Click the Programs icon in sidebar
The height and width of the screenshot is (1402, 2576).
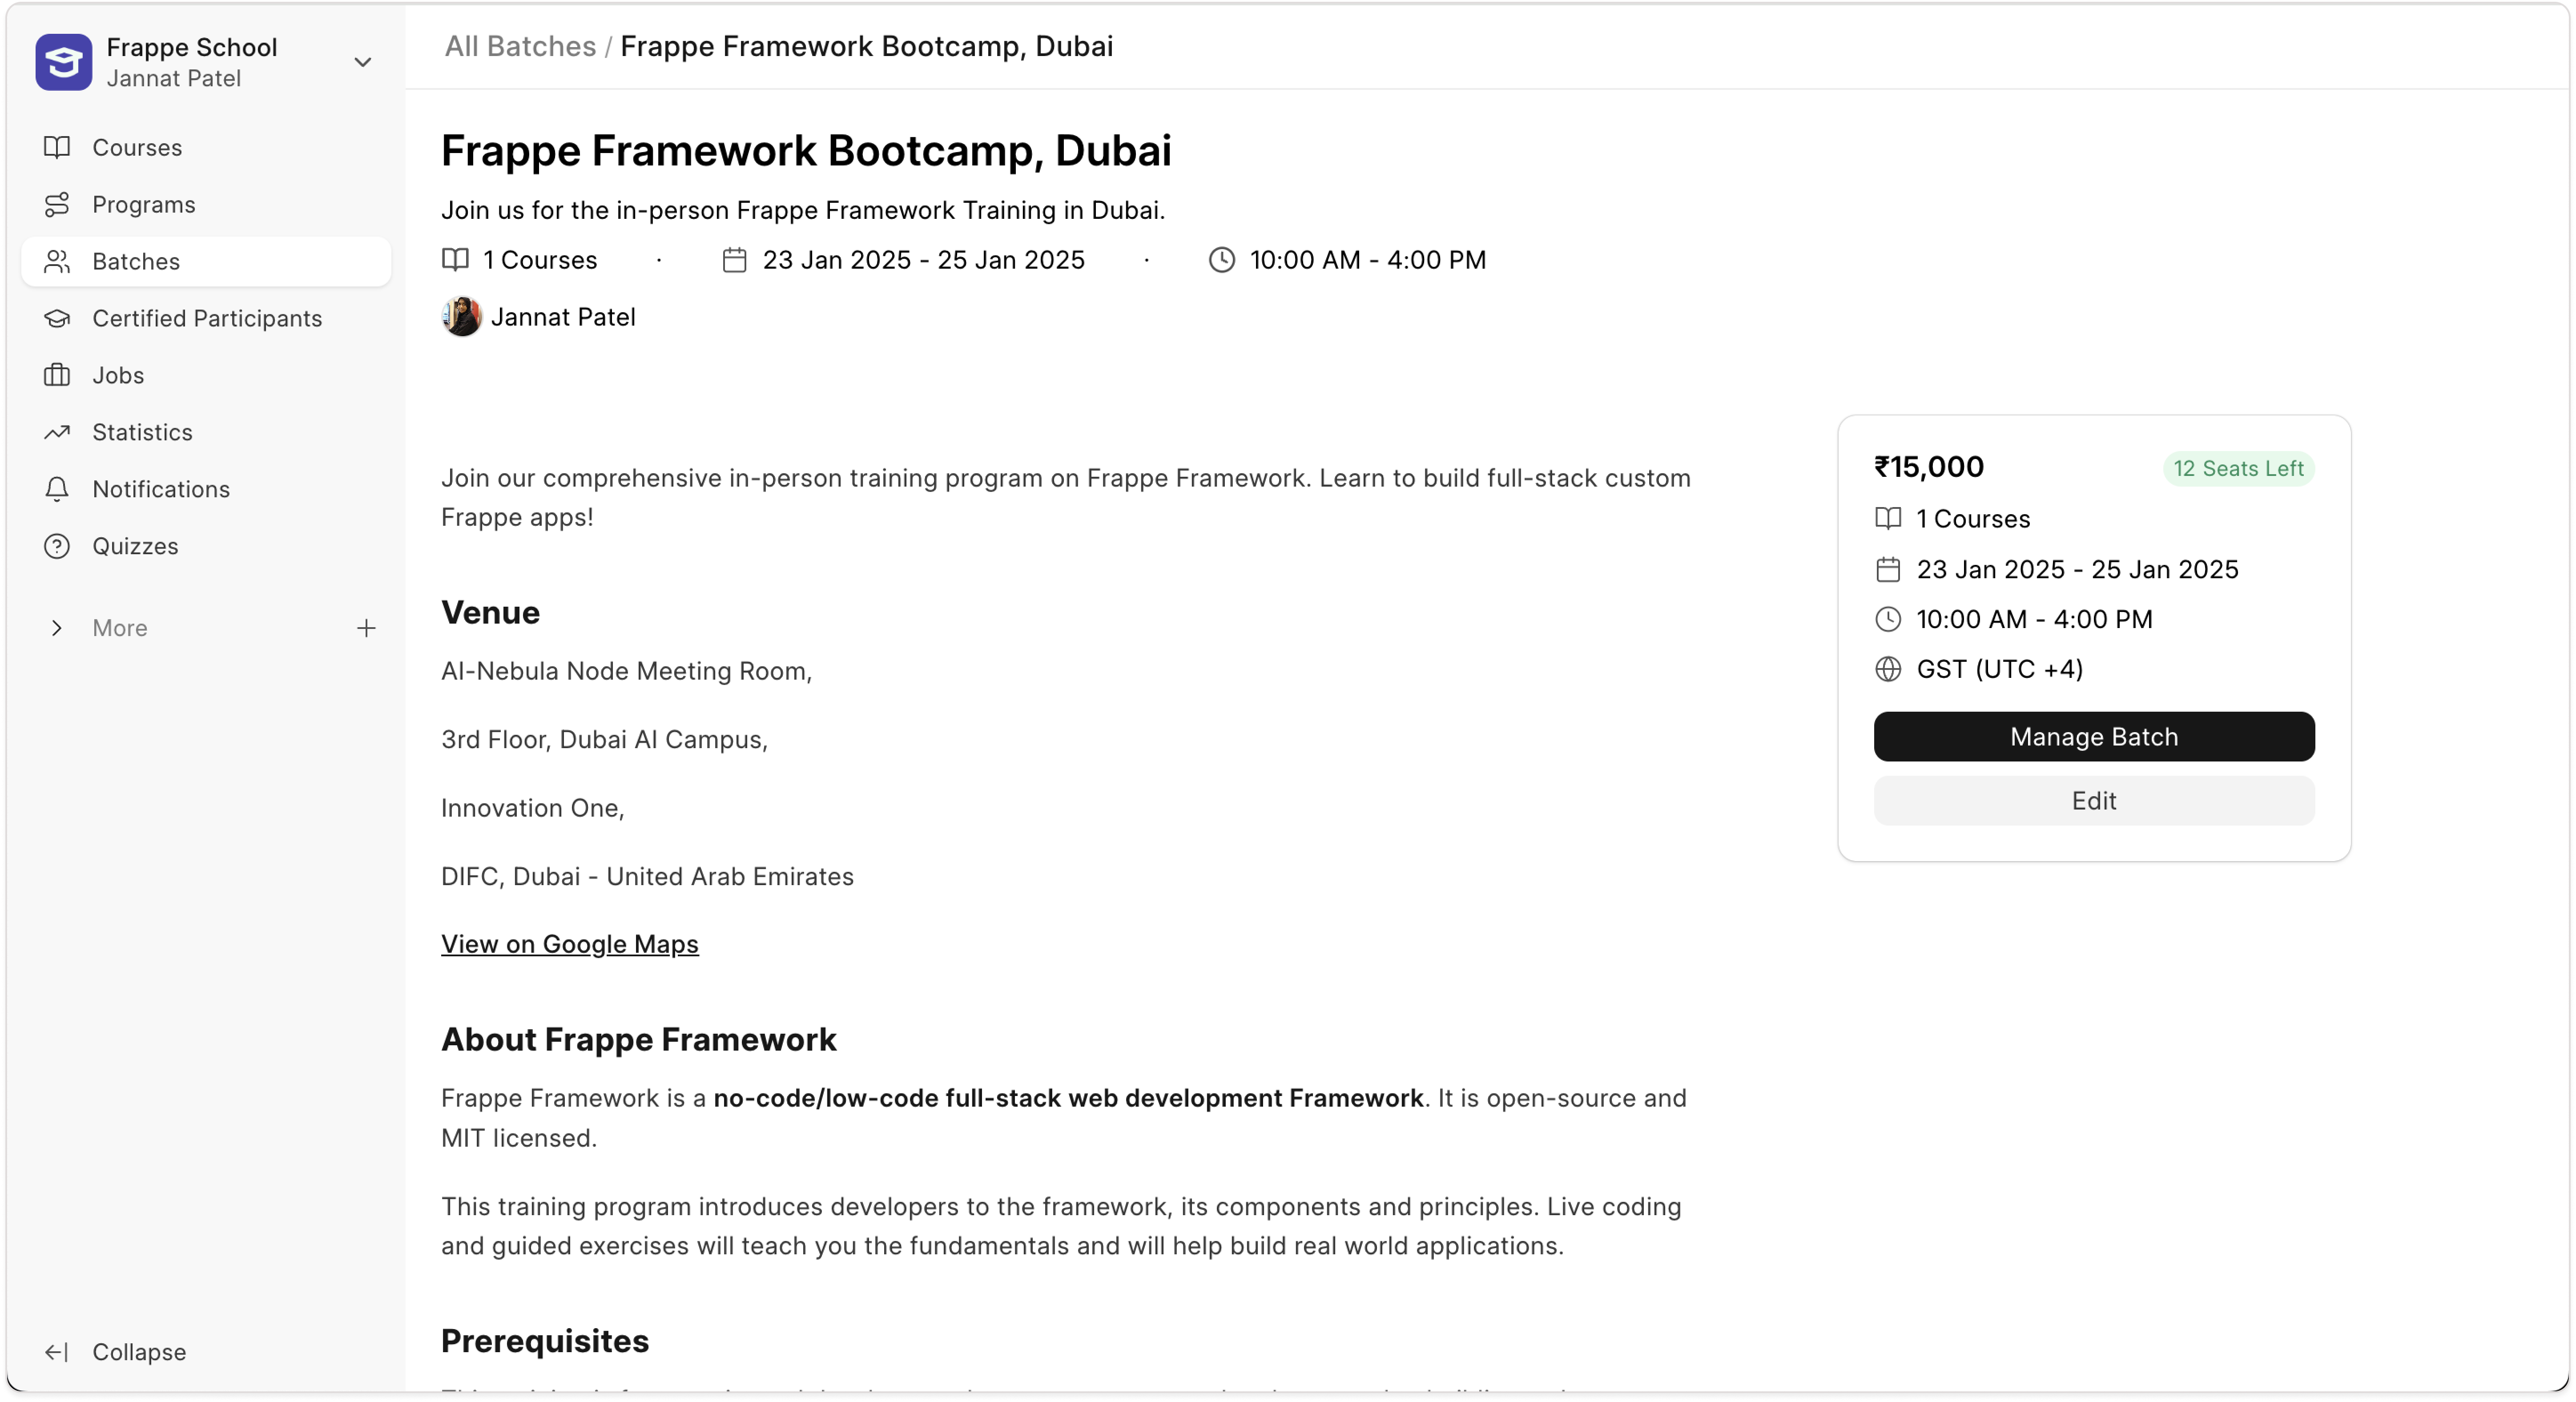[57, 205]
